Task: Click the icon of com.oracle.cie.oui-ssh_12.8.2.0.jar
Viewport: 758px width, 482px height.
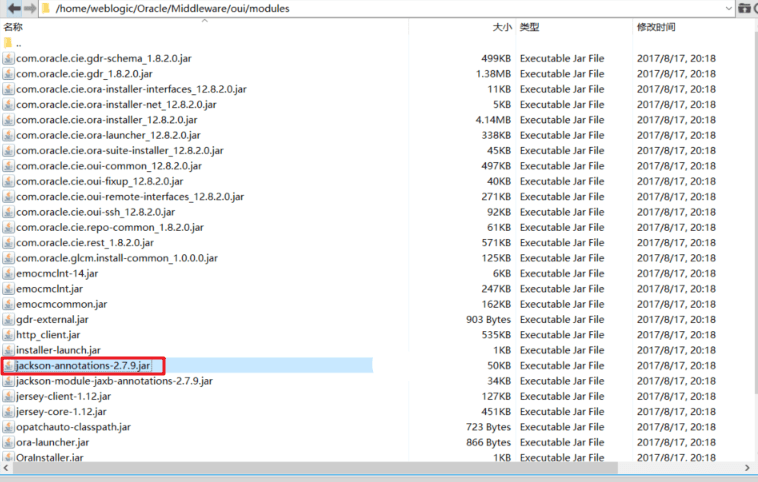Action: 8,212
